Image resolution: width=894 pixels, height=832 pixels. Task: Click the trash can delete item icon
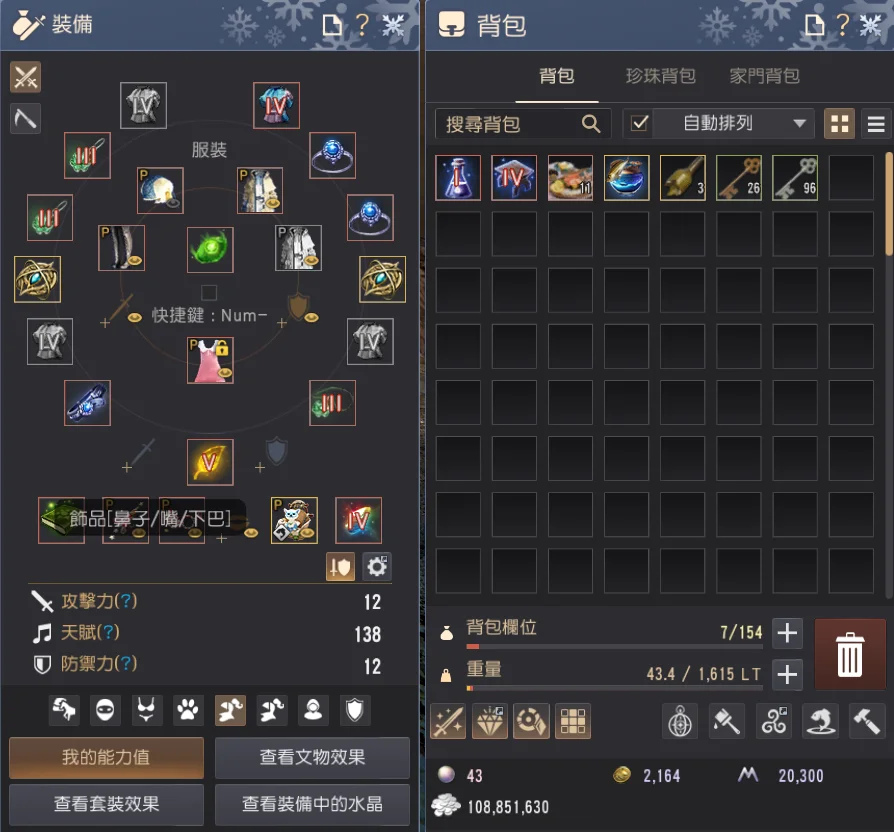850,654
